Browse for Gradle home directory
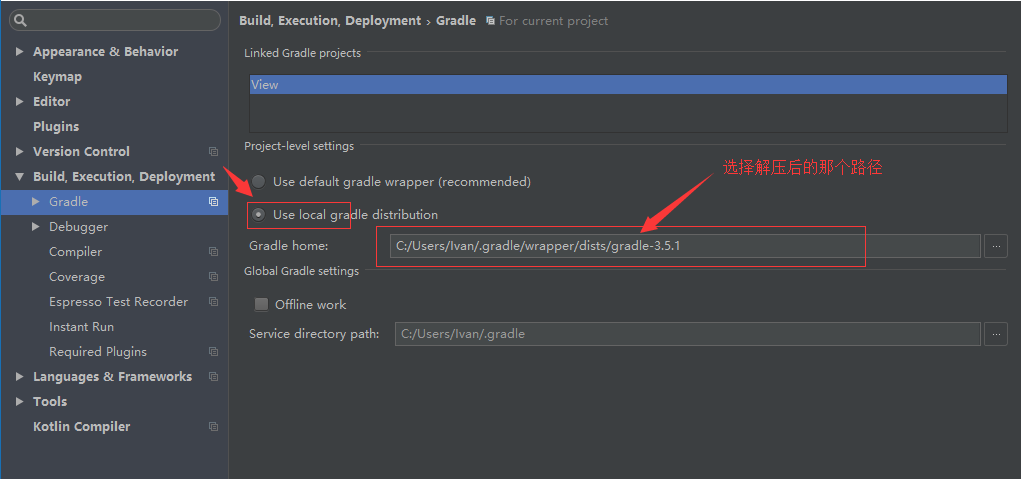Image resolution: width=1021 pixels, height=479 pixels. coord(996,246)
